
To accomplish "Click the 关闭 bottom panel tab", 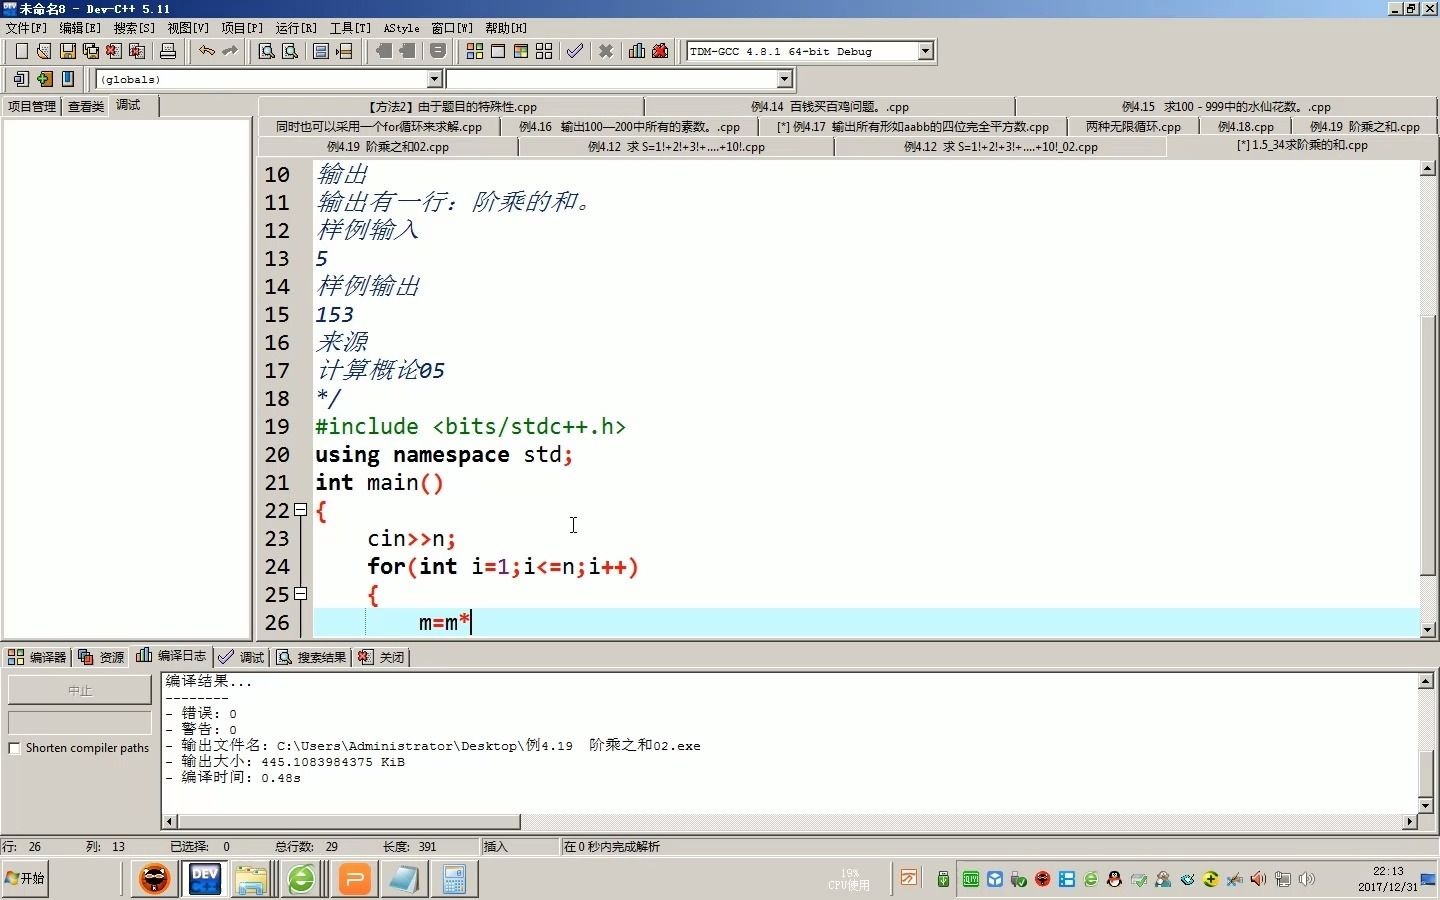I will coord(381,657).
